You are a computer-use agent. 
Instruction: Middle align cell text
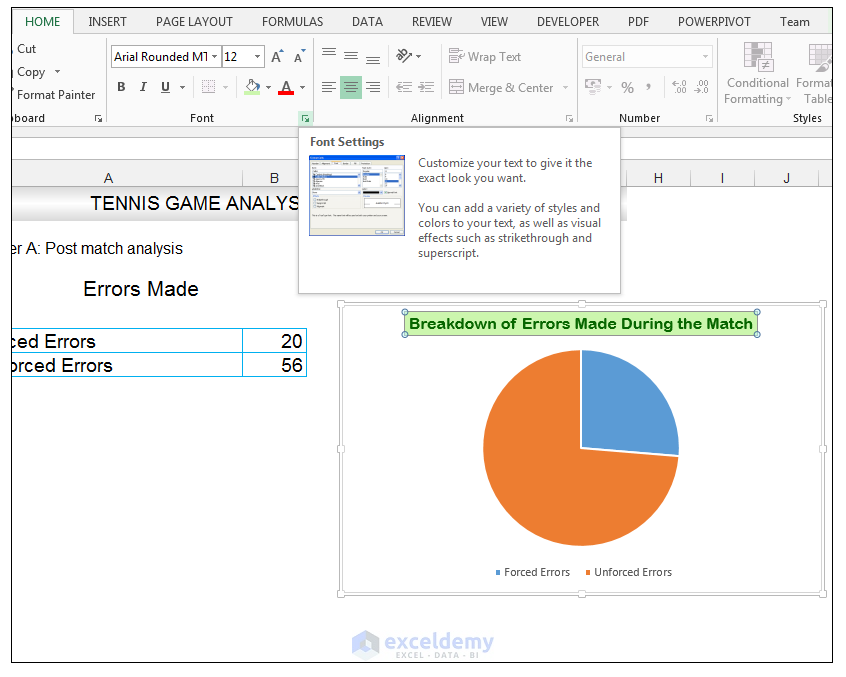tap(351, 56)
